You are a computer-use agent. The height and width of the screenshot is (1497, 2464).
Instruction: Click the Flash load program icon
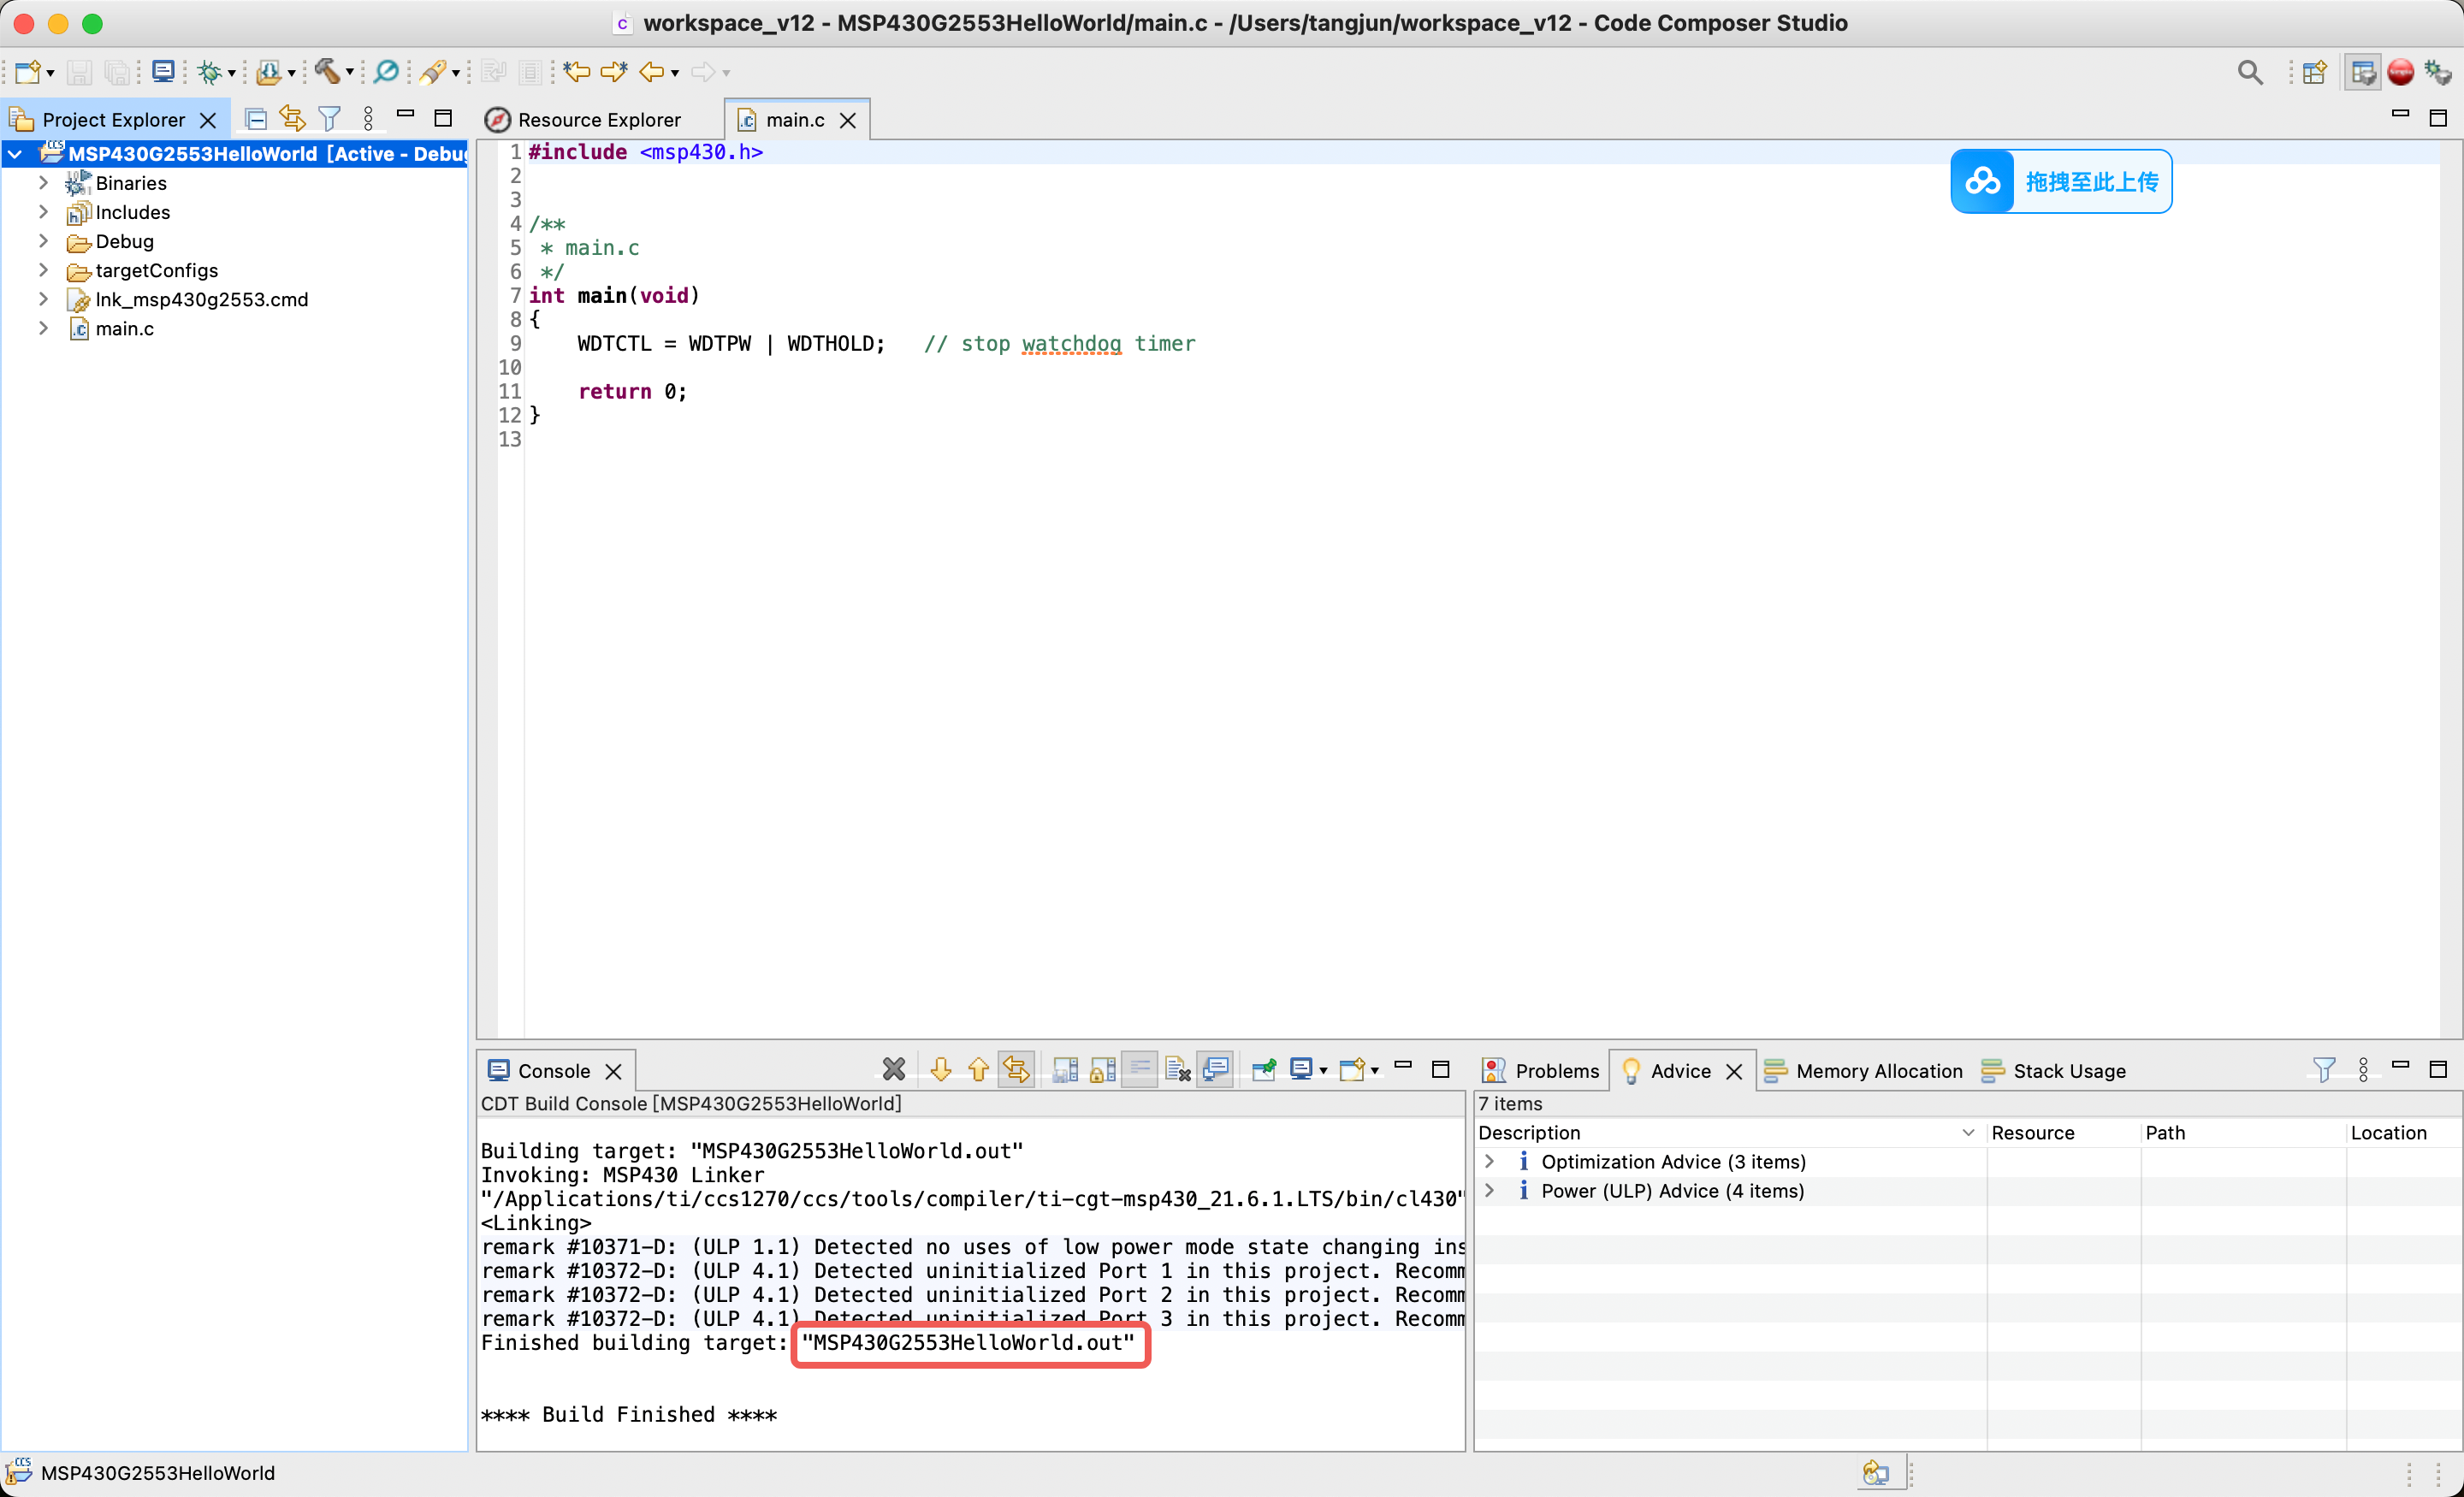pos(268,72)
